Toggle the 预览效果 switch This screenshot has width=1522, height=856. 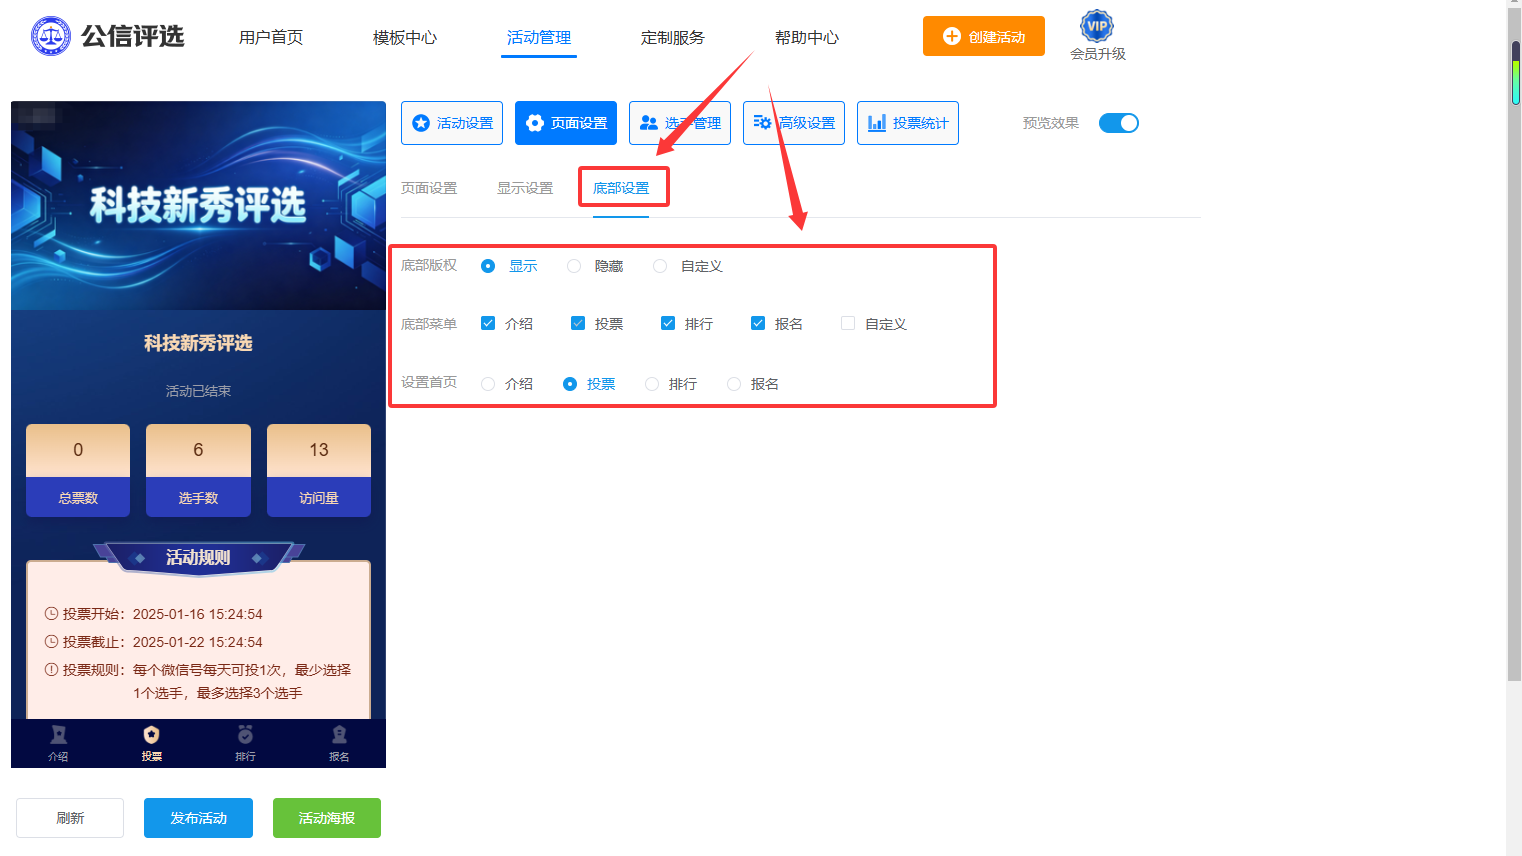click(x=1118, y=123)
